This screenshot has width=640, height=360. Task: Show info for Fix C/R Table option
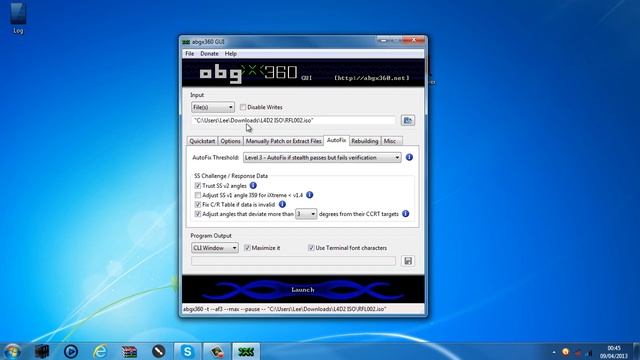282,204
